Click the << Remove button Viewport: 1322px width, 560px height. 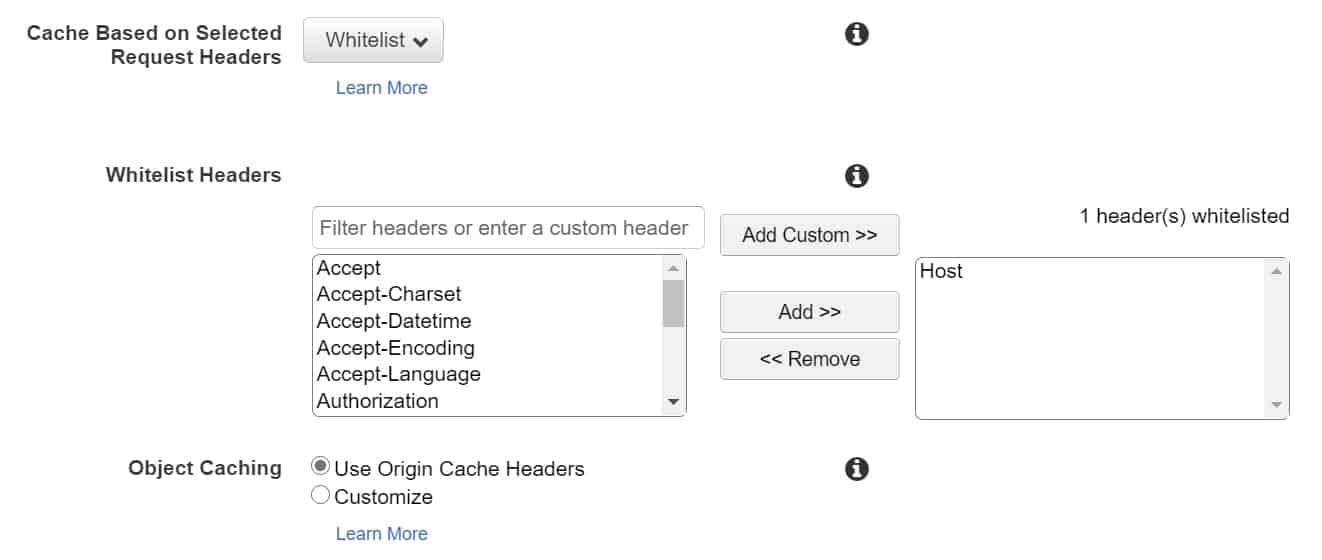(809, 359)
